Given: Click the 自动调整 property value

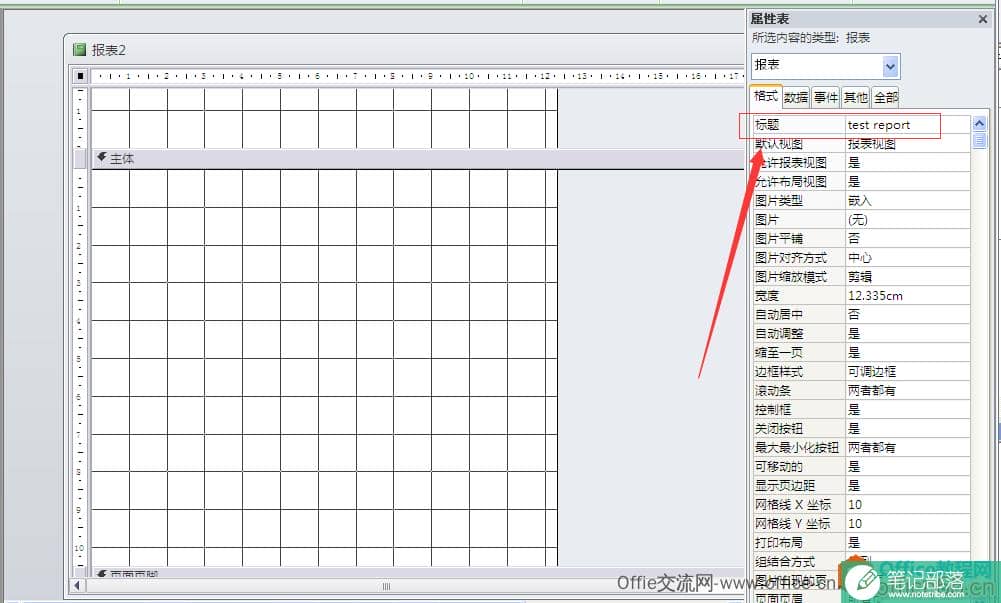Looking at the screenshot, I should [907, 334].
